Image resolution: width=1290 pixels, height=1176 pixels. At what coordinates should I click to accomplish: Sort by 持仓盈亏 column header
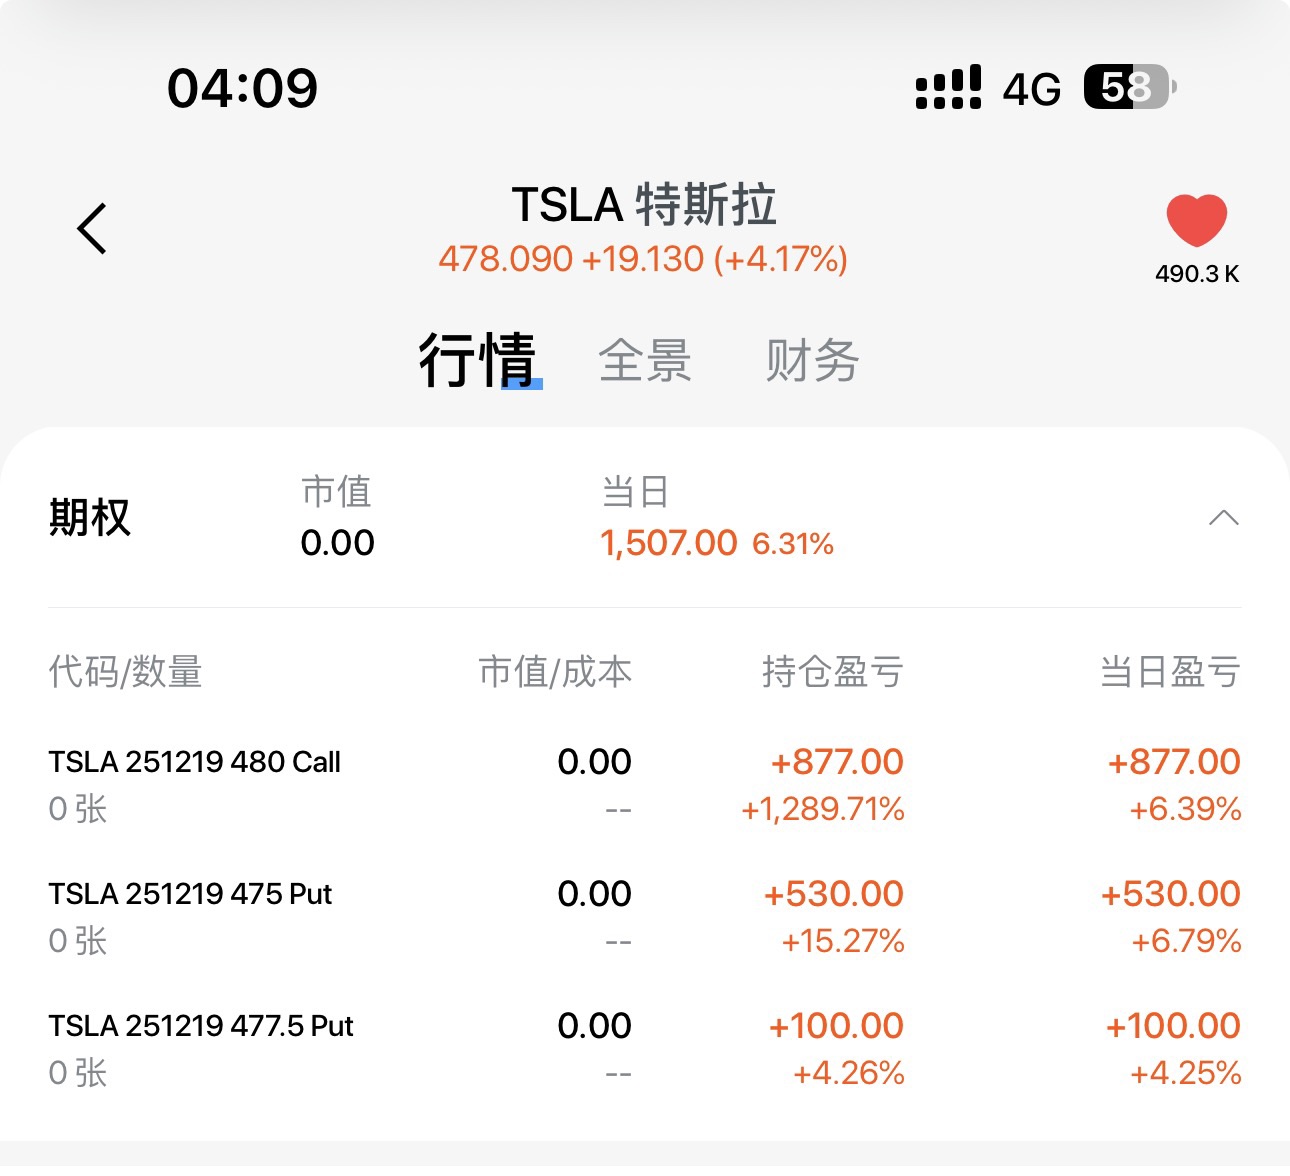click(x=832, y=672)
